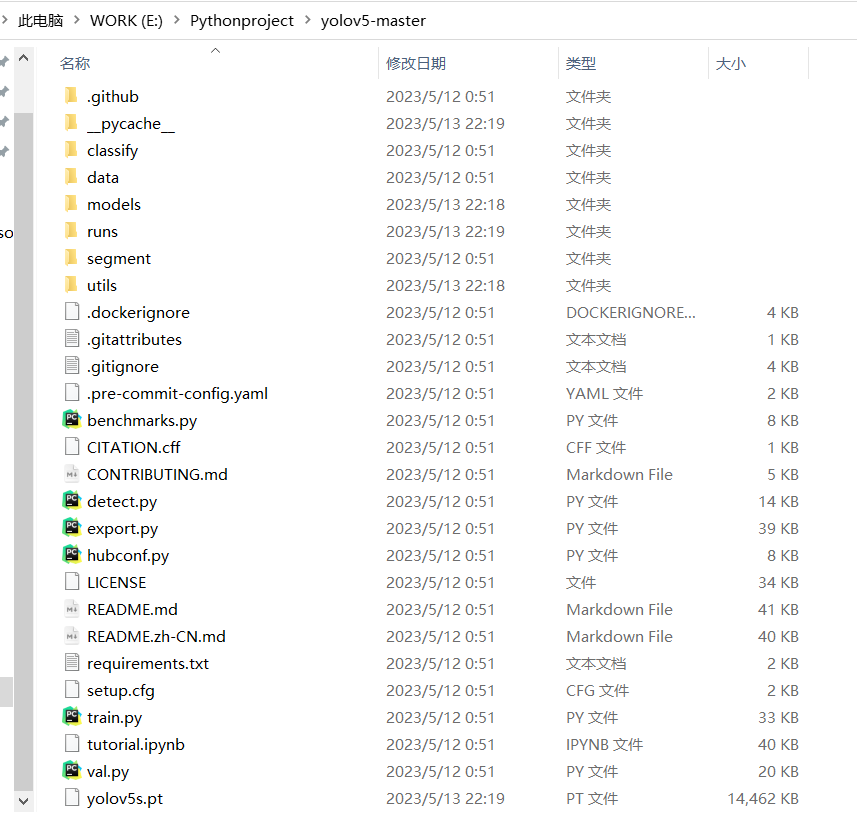The height and width of the screenshot is (837, 857).
Task: Click the .gitignore text file icon
Action: [x=72, y=365]
